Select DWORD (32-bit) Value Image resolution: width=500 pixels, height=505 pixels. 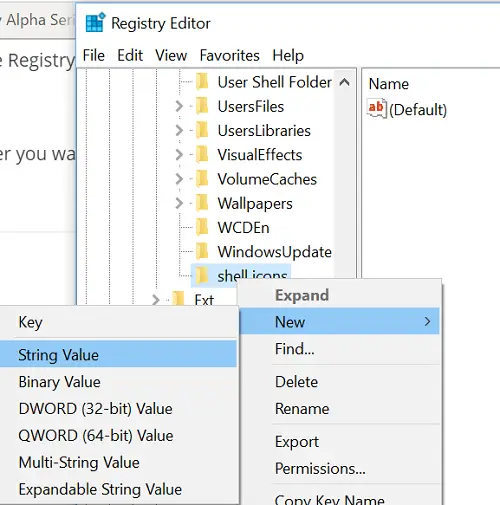pos(118,409)
